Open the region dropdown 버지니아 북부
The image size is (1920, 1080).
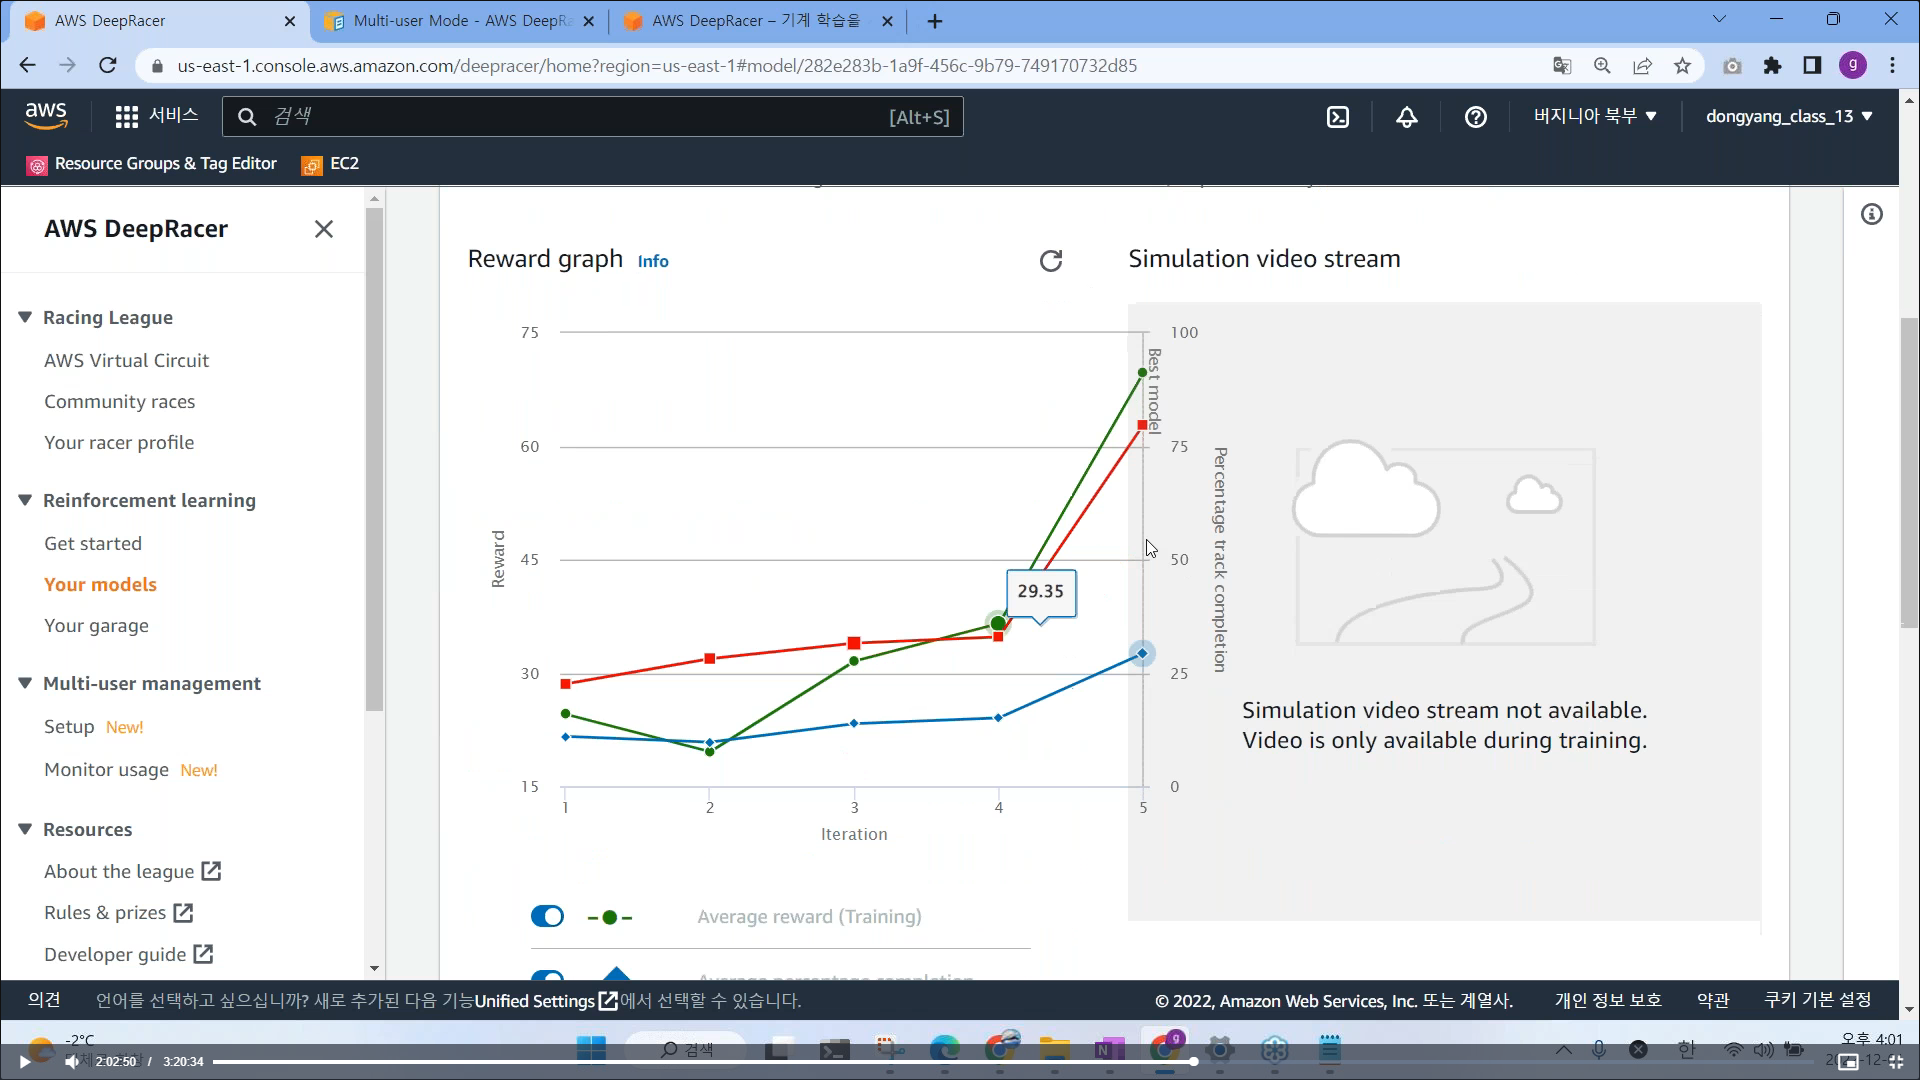click(x=1595, y=116)
